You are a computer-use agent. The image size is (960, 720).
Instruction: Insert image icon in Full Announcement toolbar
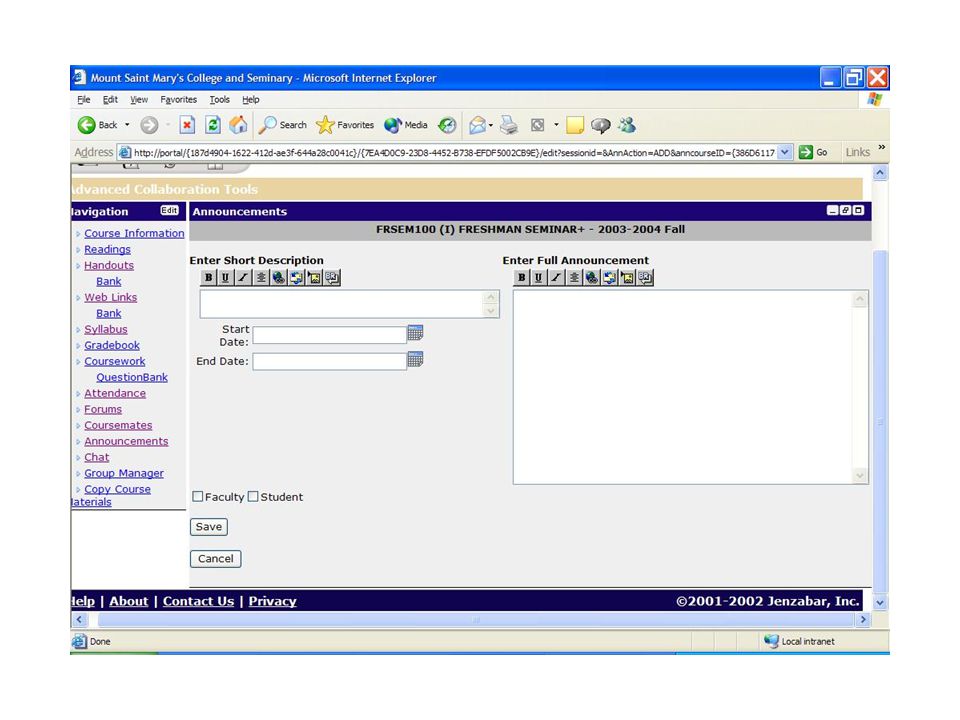(x=627, y=277)
